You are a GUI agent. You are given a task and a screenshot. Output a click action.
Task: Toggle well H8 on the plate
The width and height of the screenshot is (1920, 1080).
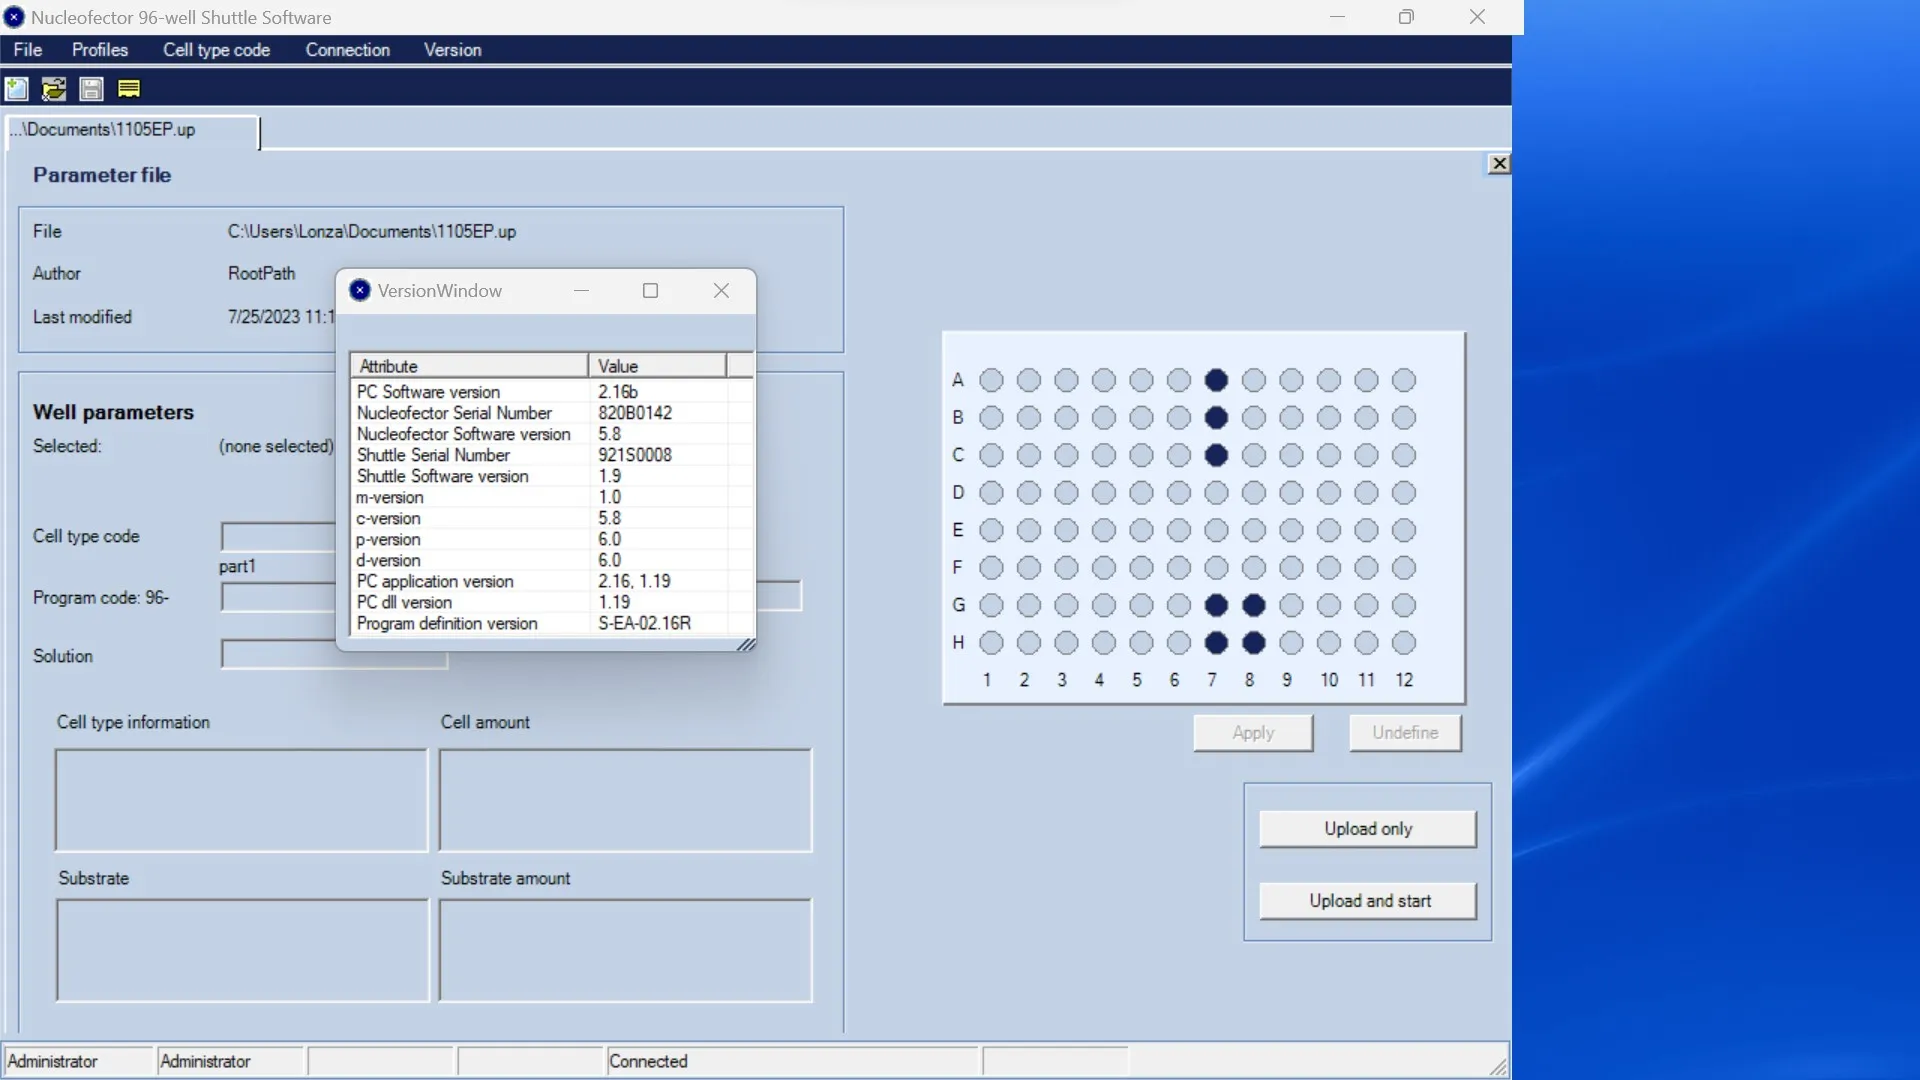tap(1254, 643)
